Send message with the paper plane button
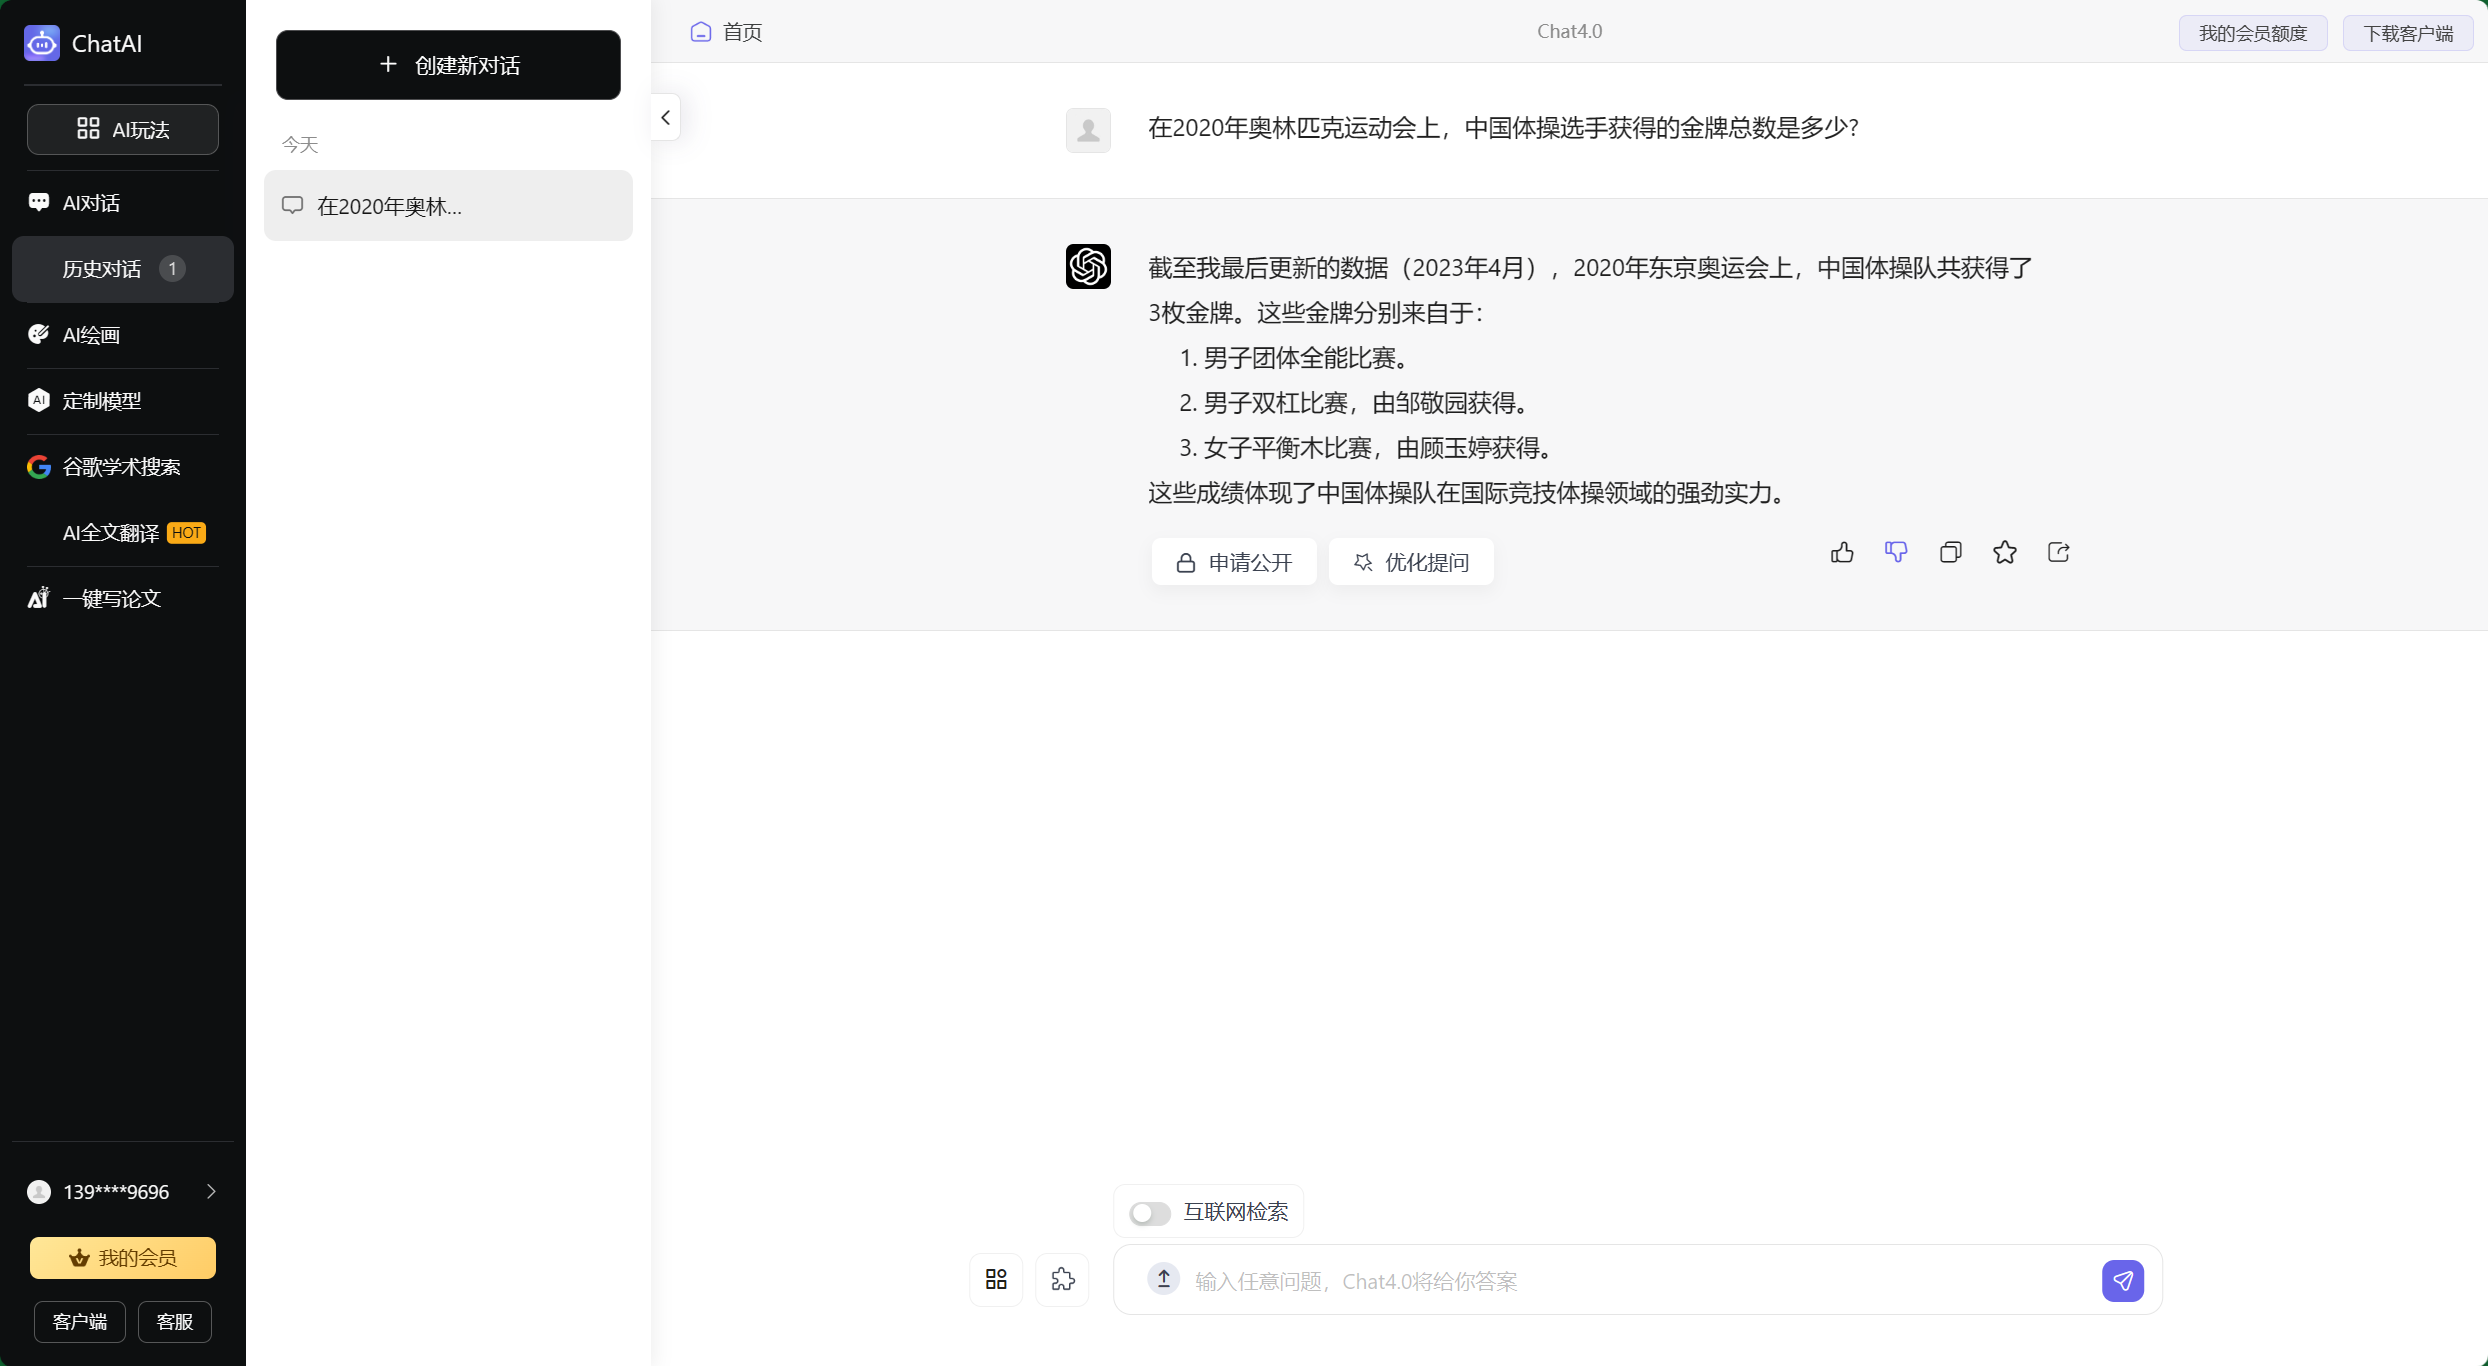Viewport: 2488px width, 1366px height. [x=2123, y=1280]
